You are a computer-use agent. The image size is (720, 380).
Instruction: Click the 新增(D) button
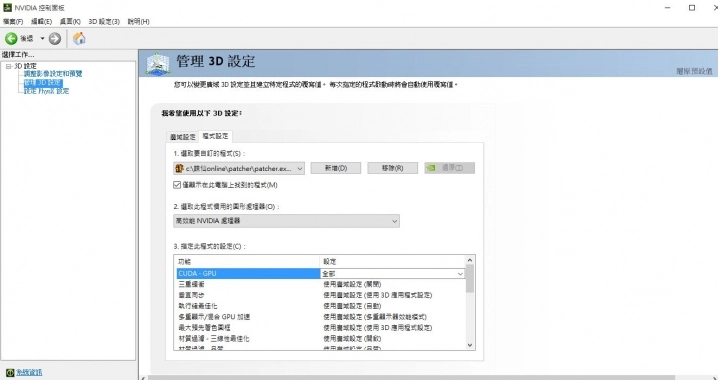(x=336, y=168)
